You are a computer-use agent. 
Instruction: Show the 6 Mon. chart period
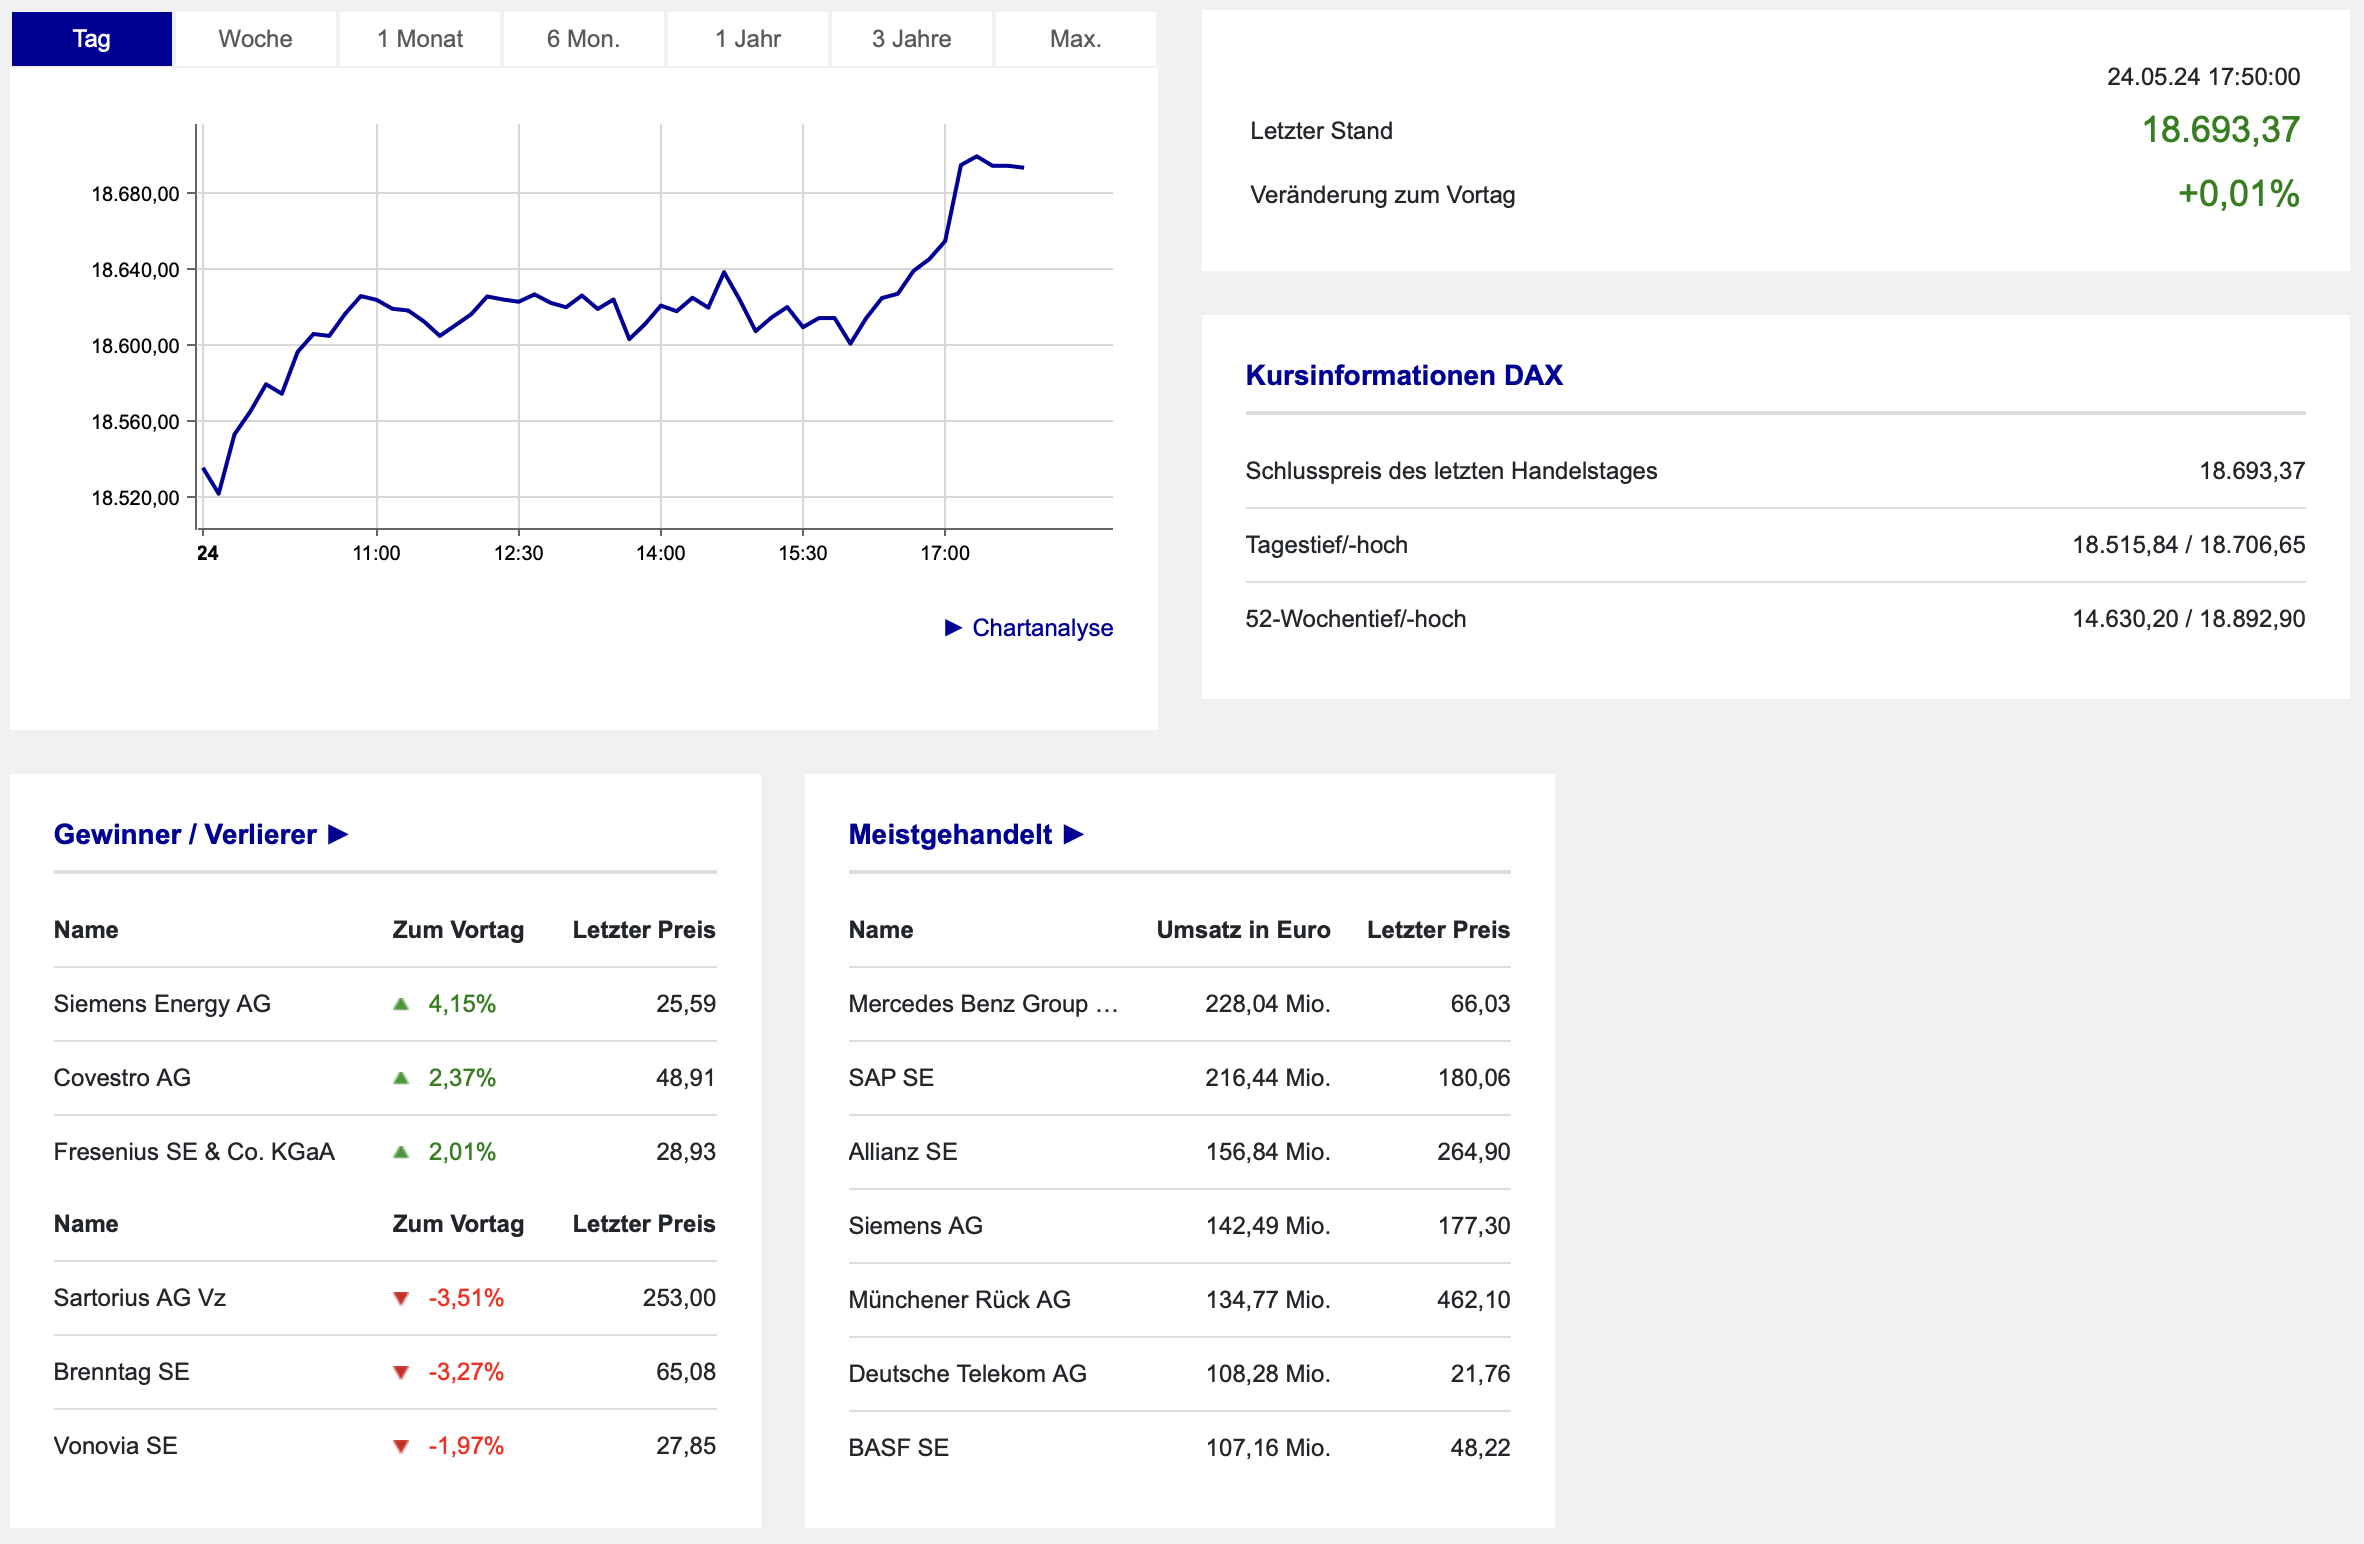pos(583,39)
